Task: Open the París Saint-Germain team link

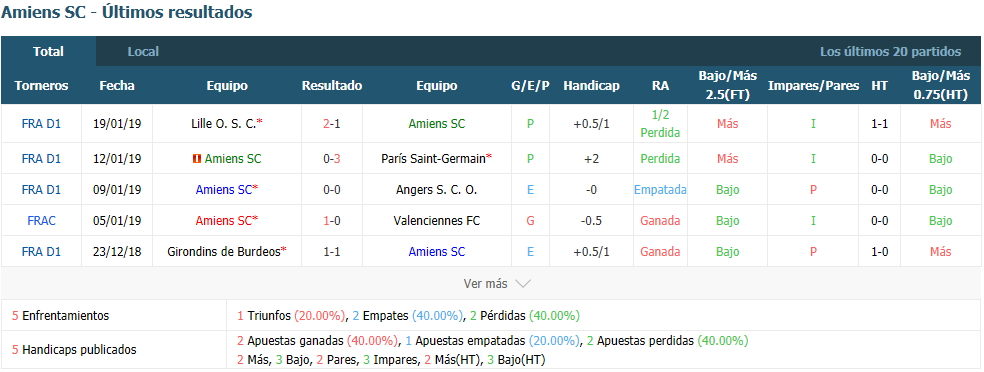Action: click(x=433, y=159)
